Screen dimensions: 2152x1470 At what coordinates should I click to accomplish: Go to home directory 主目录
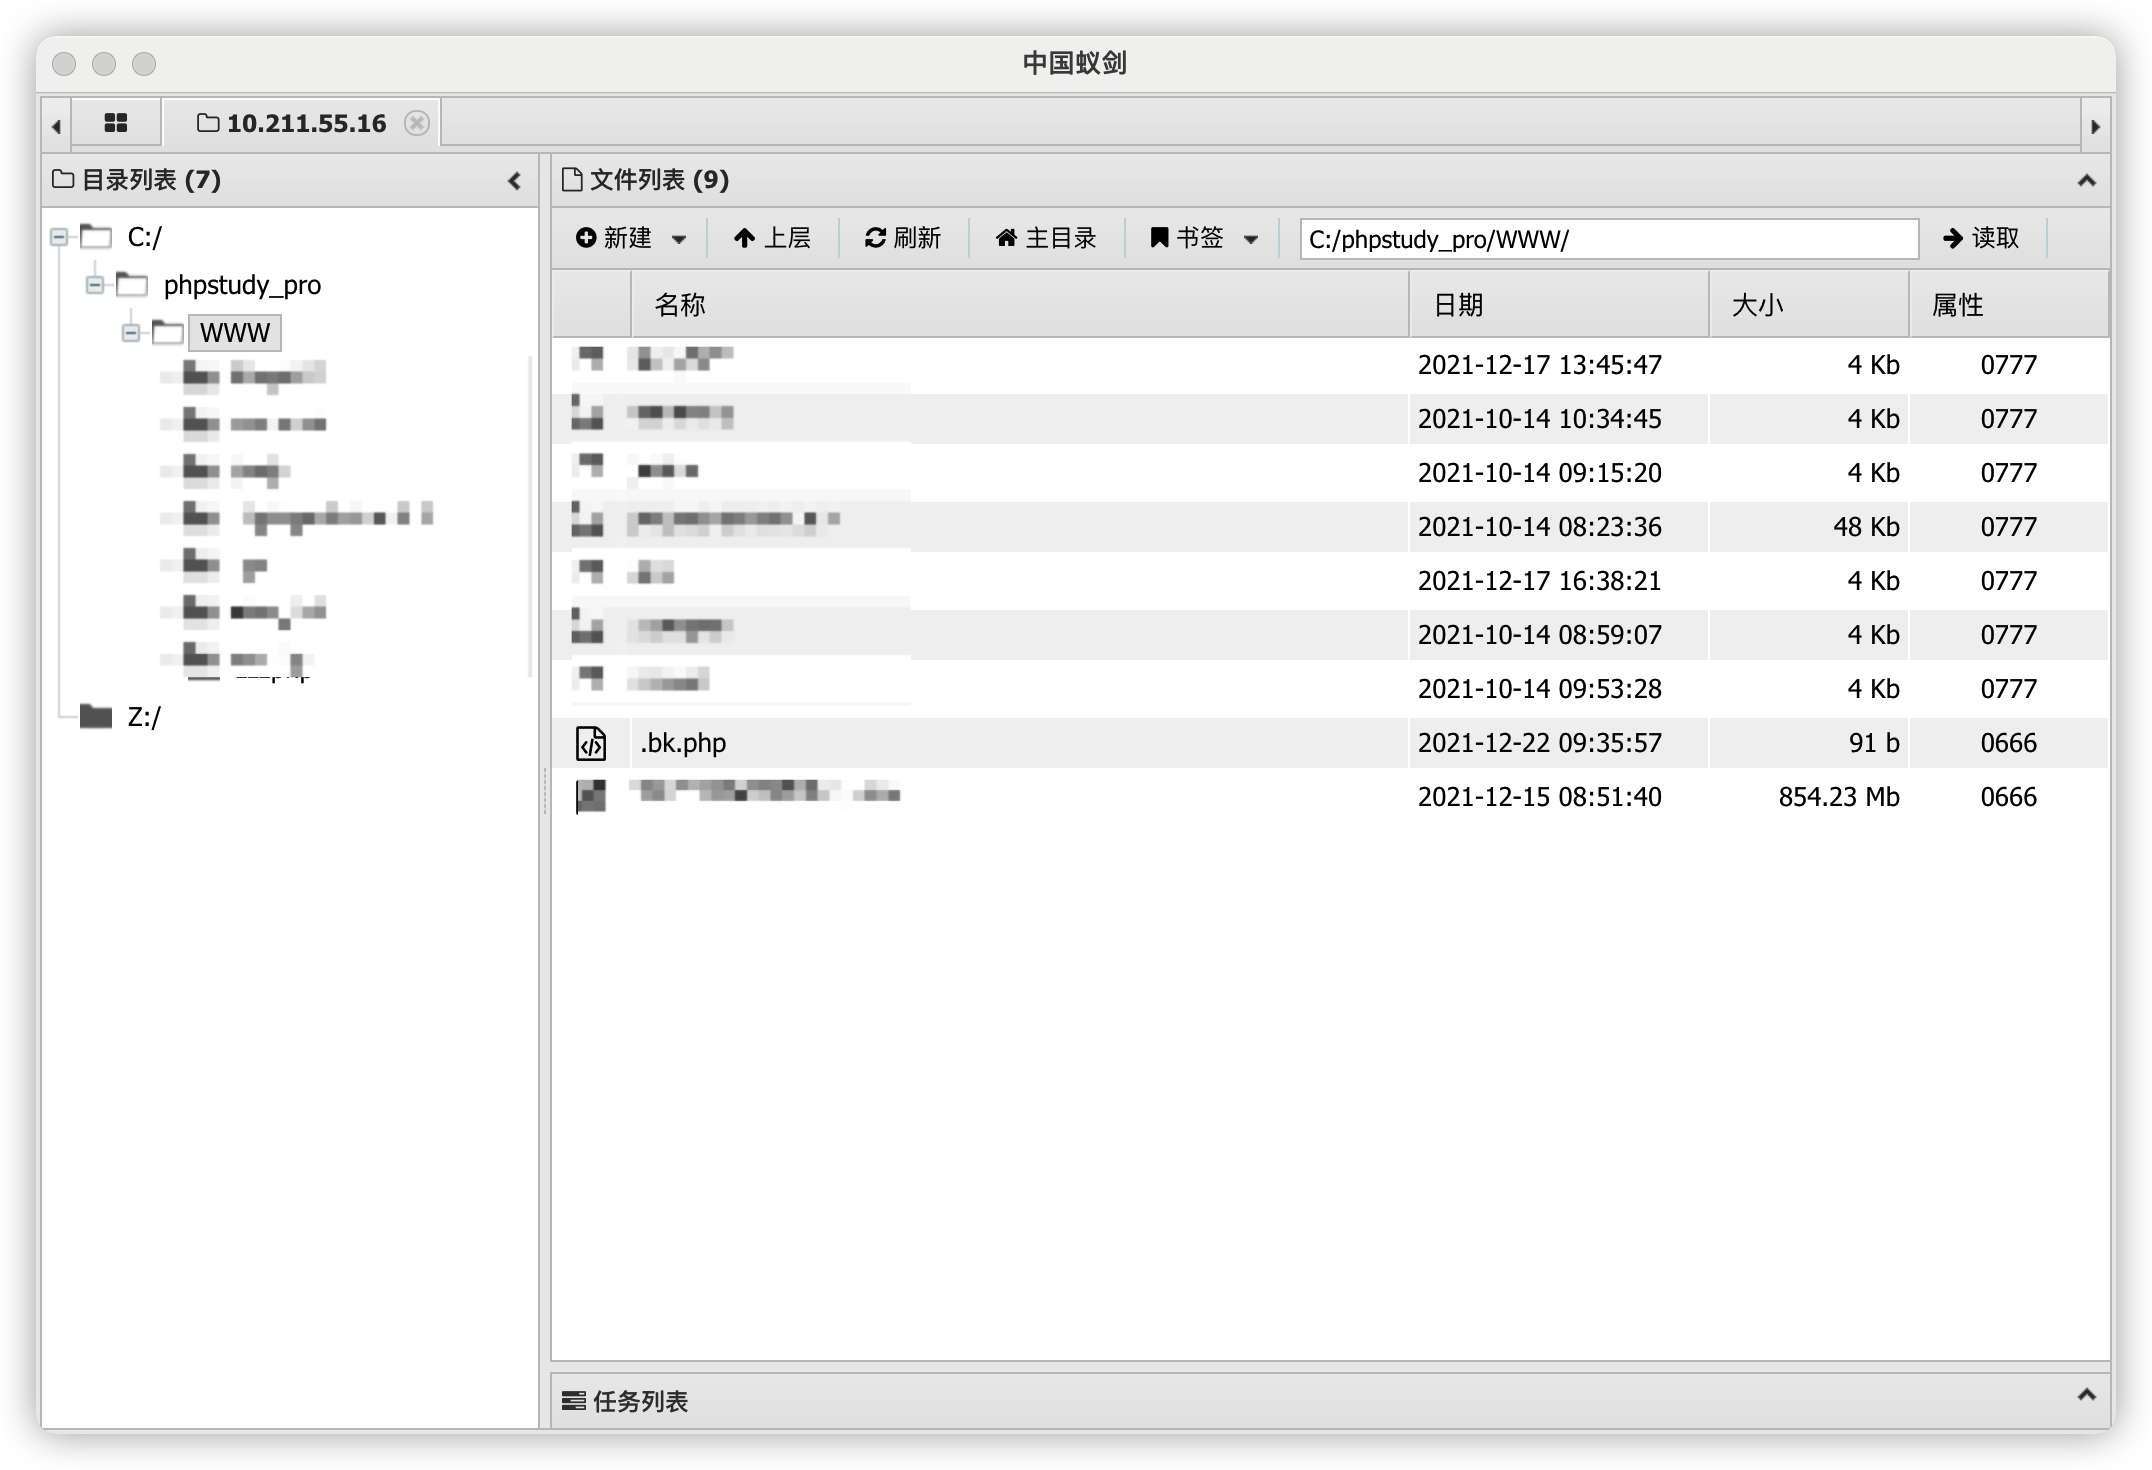1046,238
